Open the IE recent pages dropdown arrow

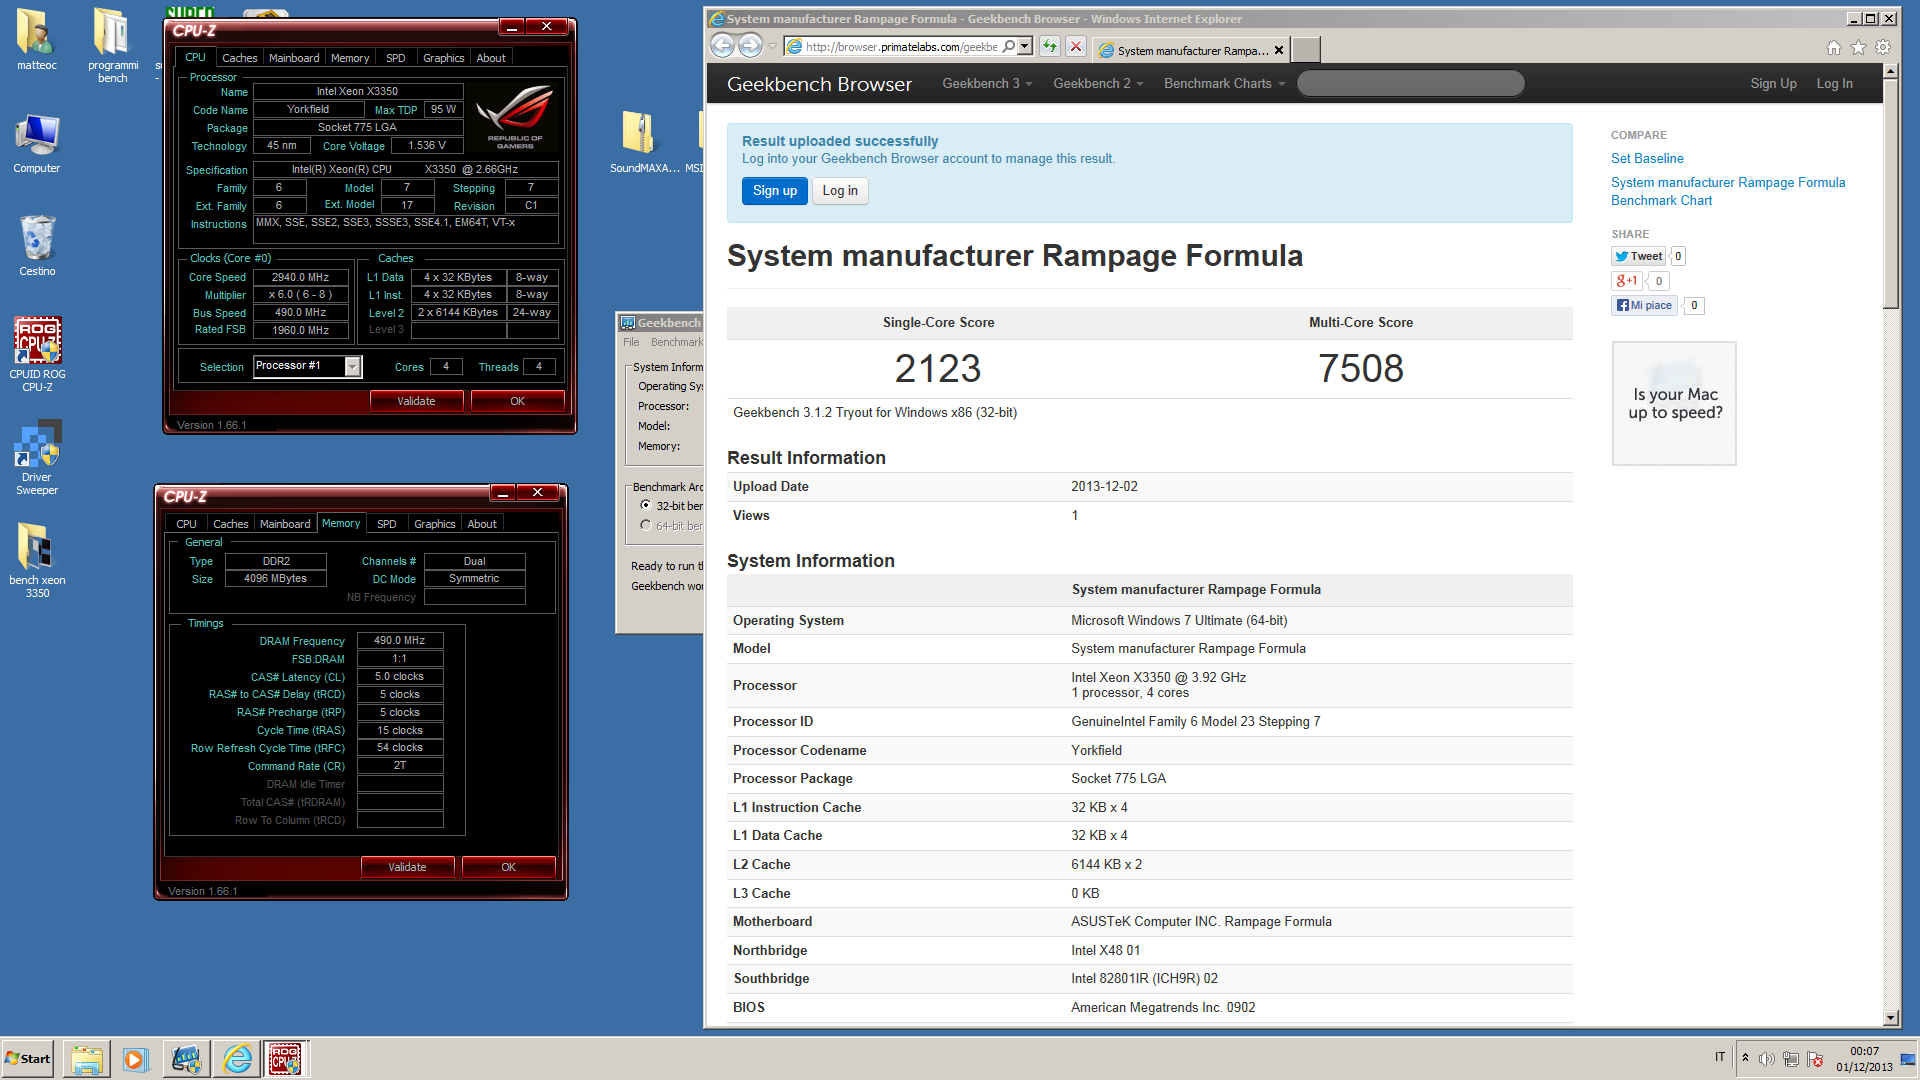(x=772, y=46)
